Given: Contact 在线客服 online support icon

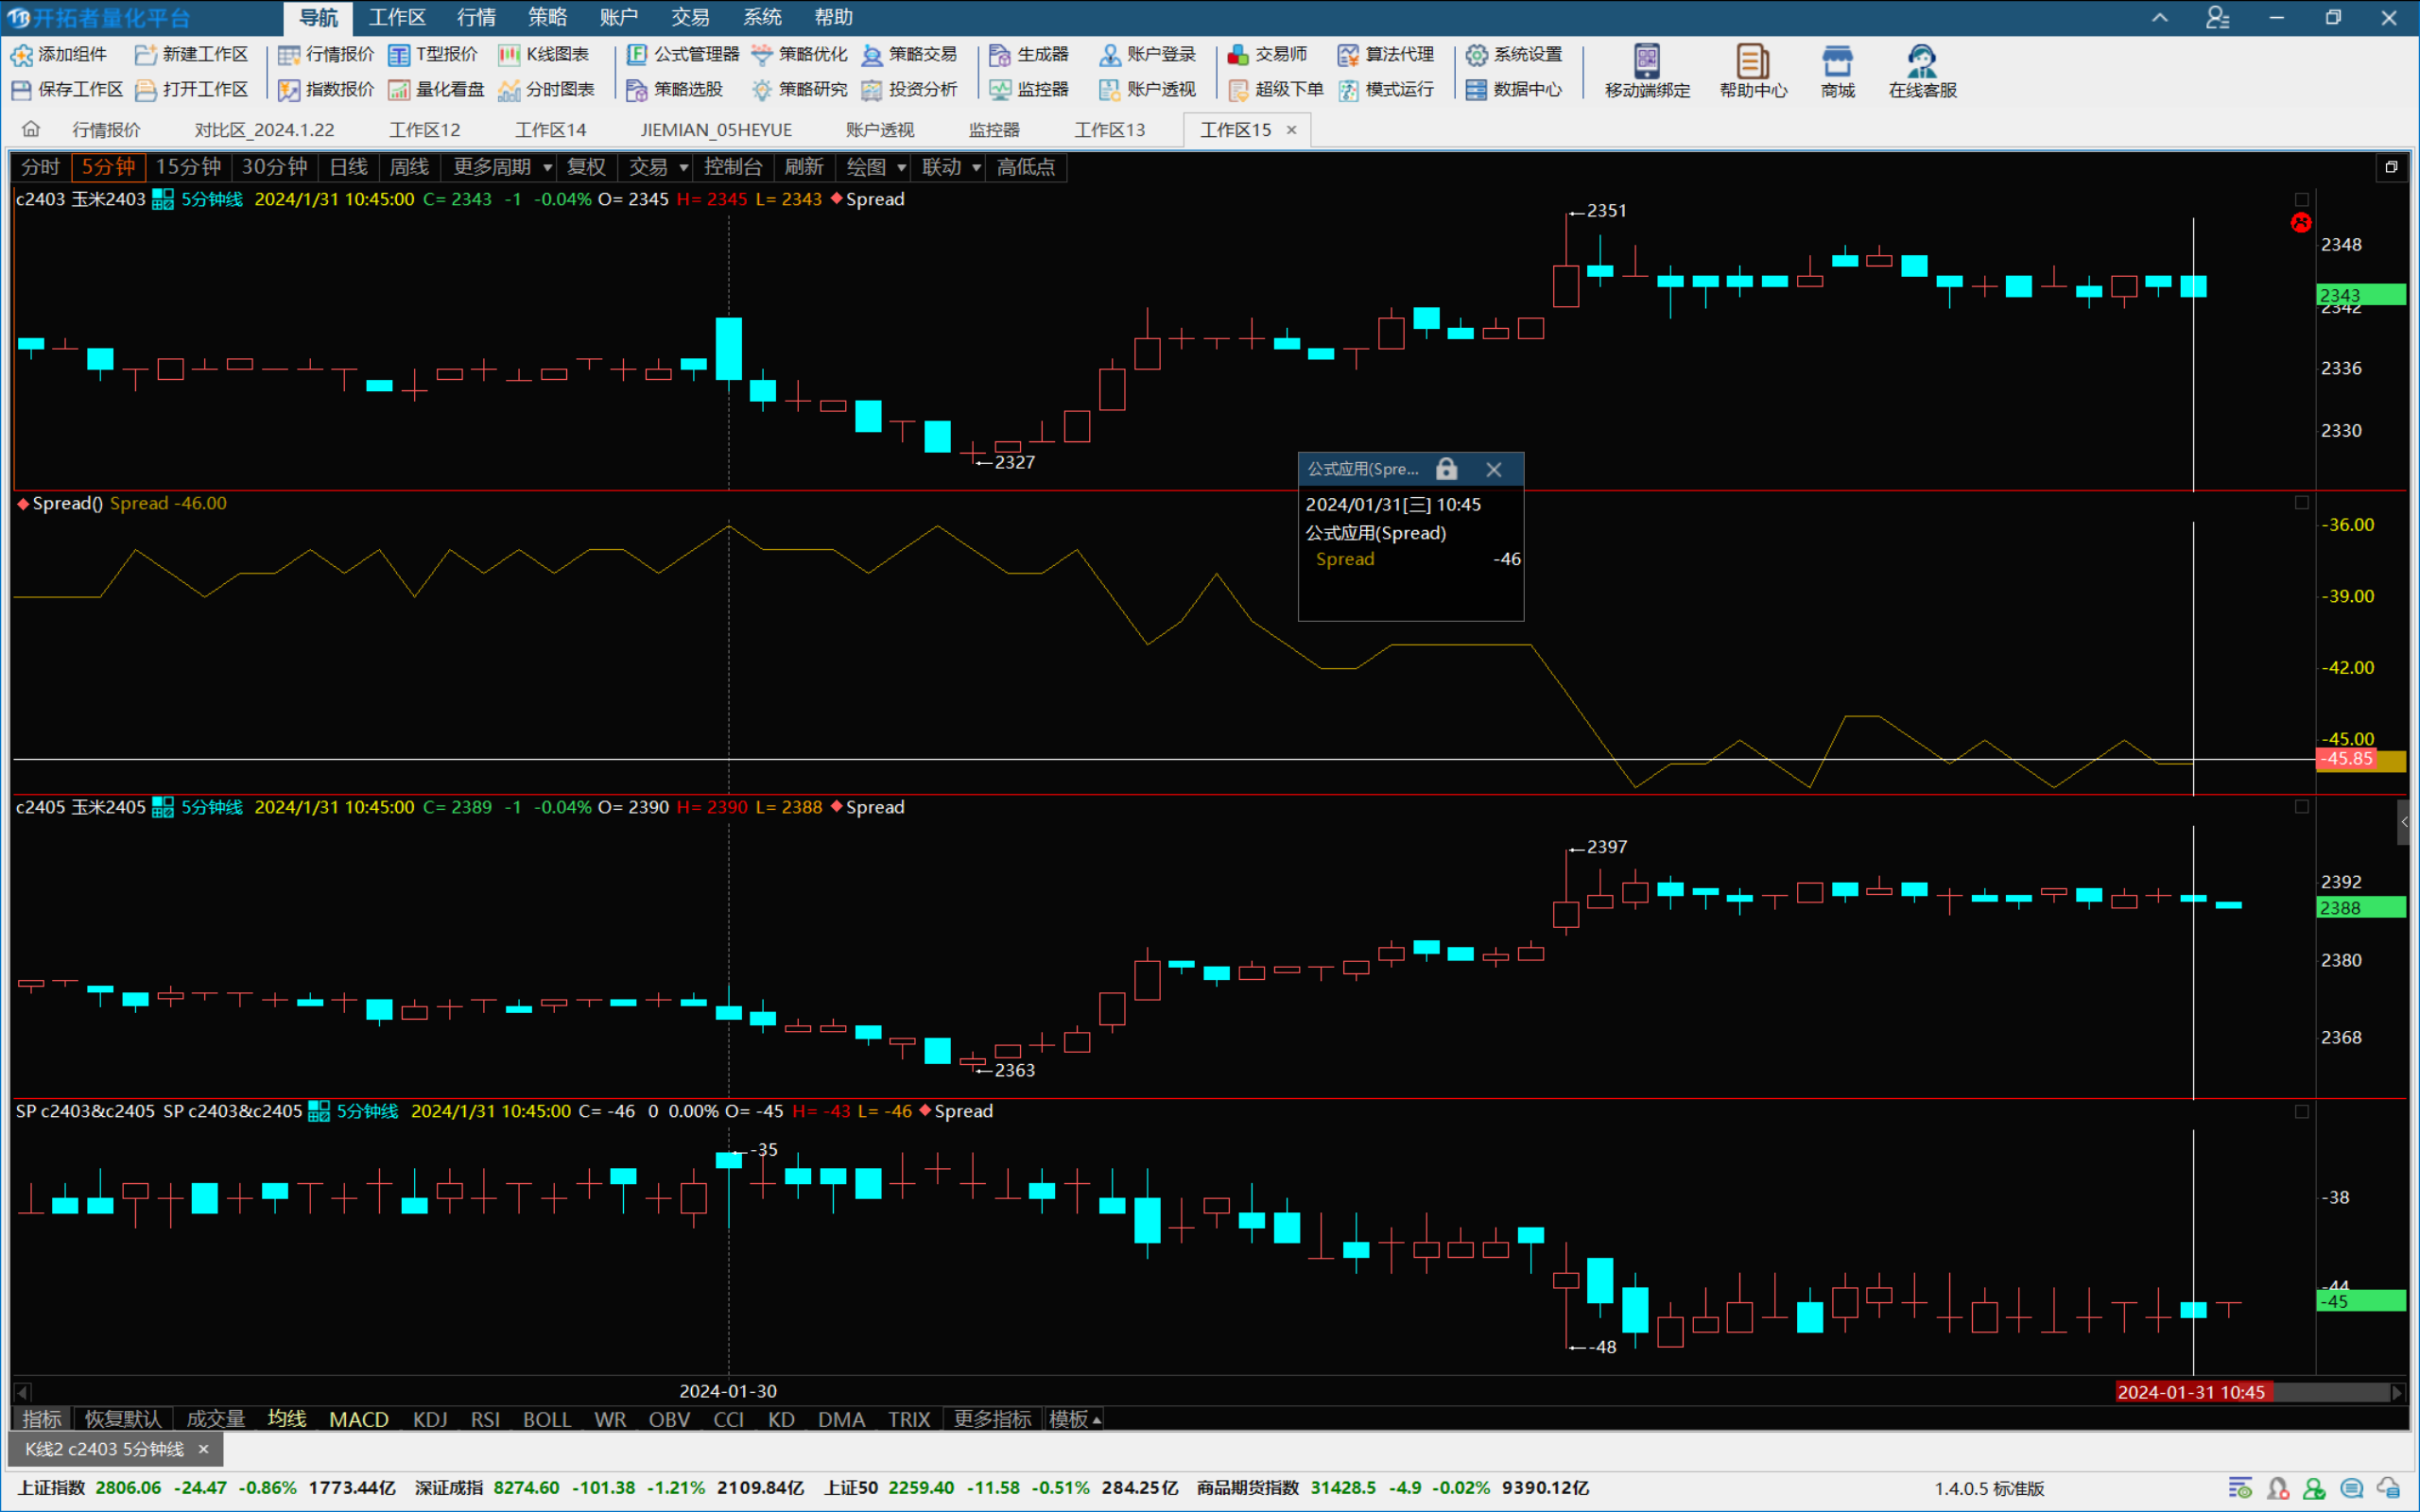Looking at the screenshot, I should 1922,61.
